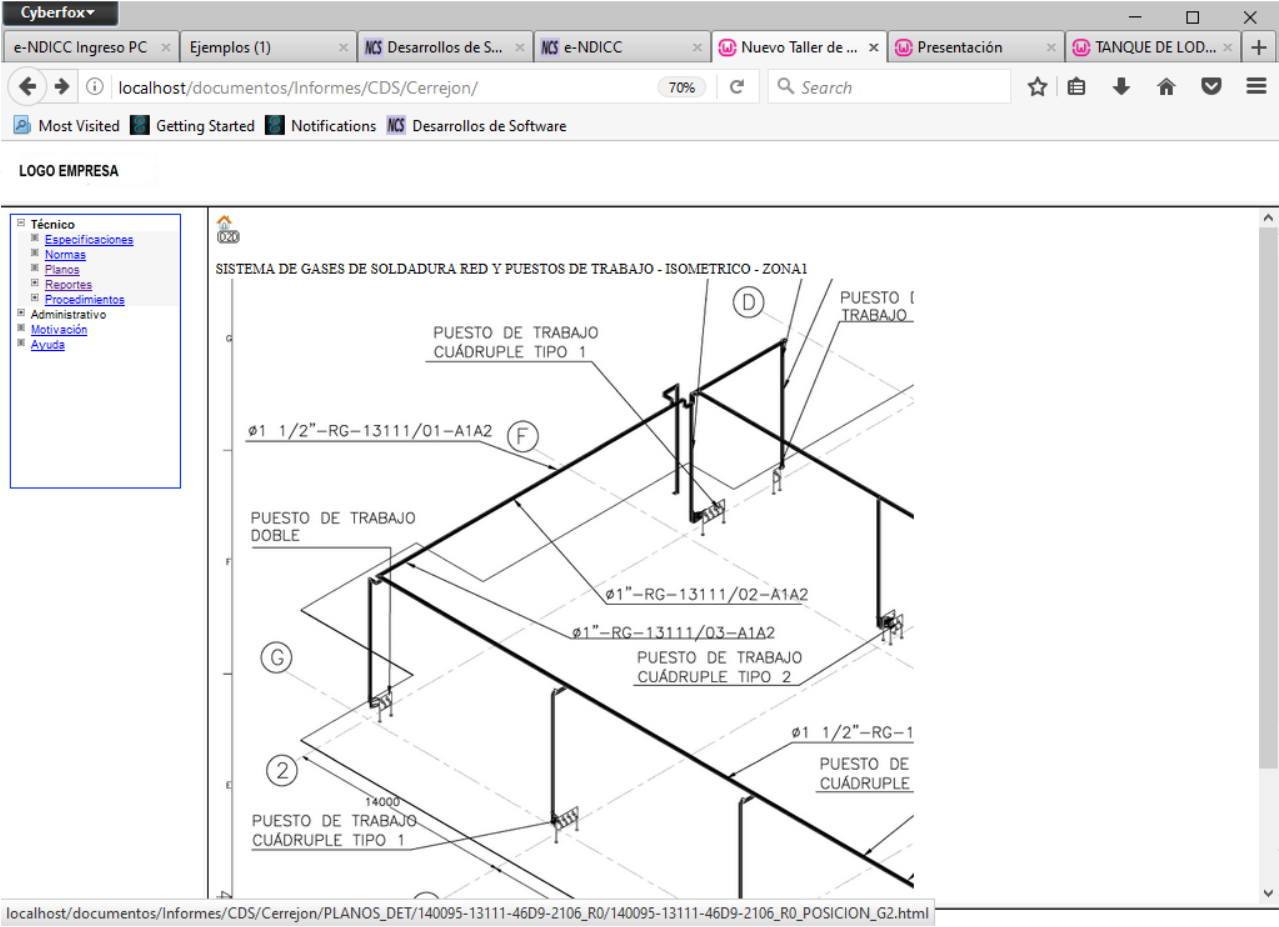Open the Procedimientos link
This screenshot has height=927, width=1279.
(x=84, y=300)
